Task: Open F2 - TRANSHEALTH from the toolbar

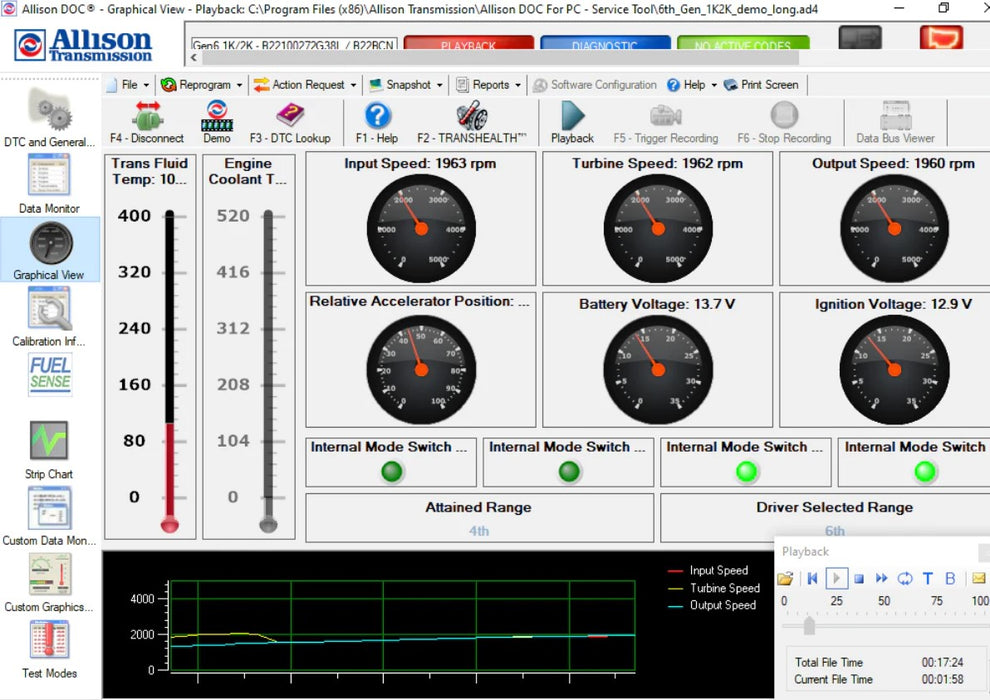Action: 470,120
